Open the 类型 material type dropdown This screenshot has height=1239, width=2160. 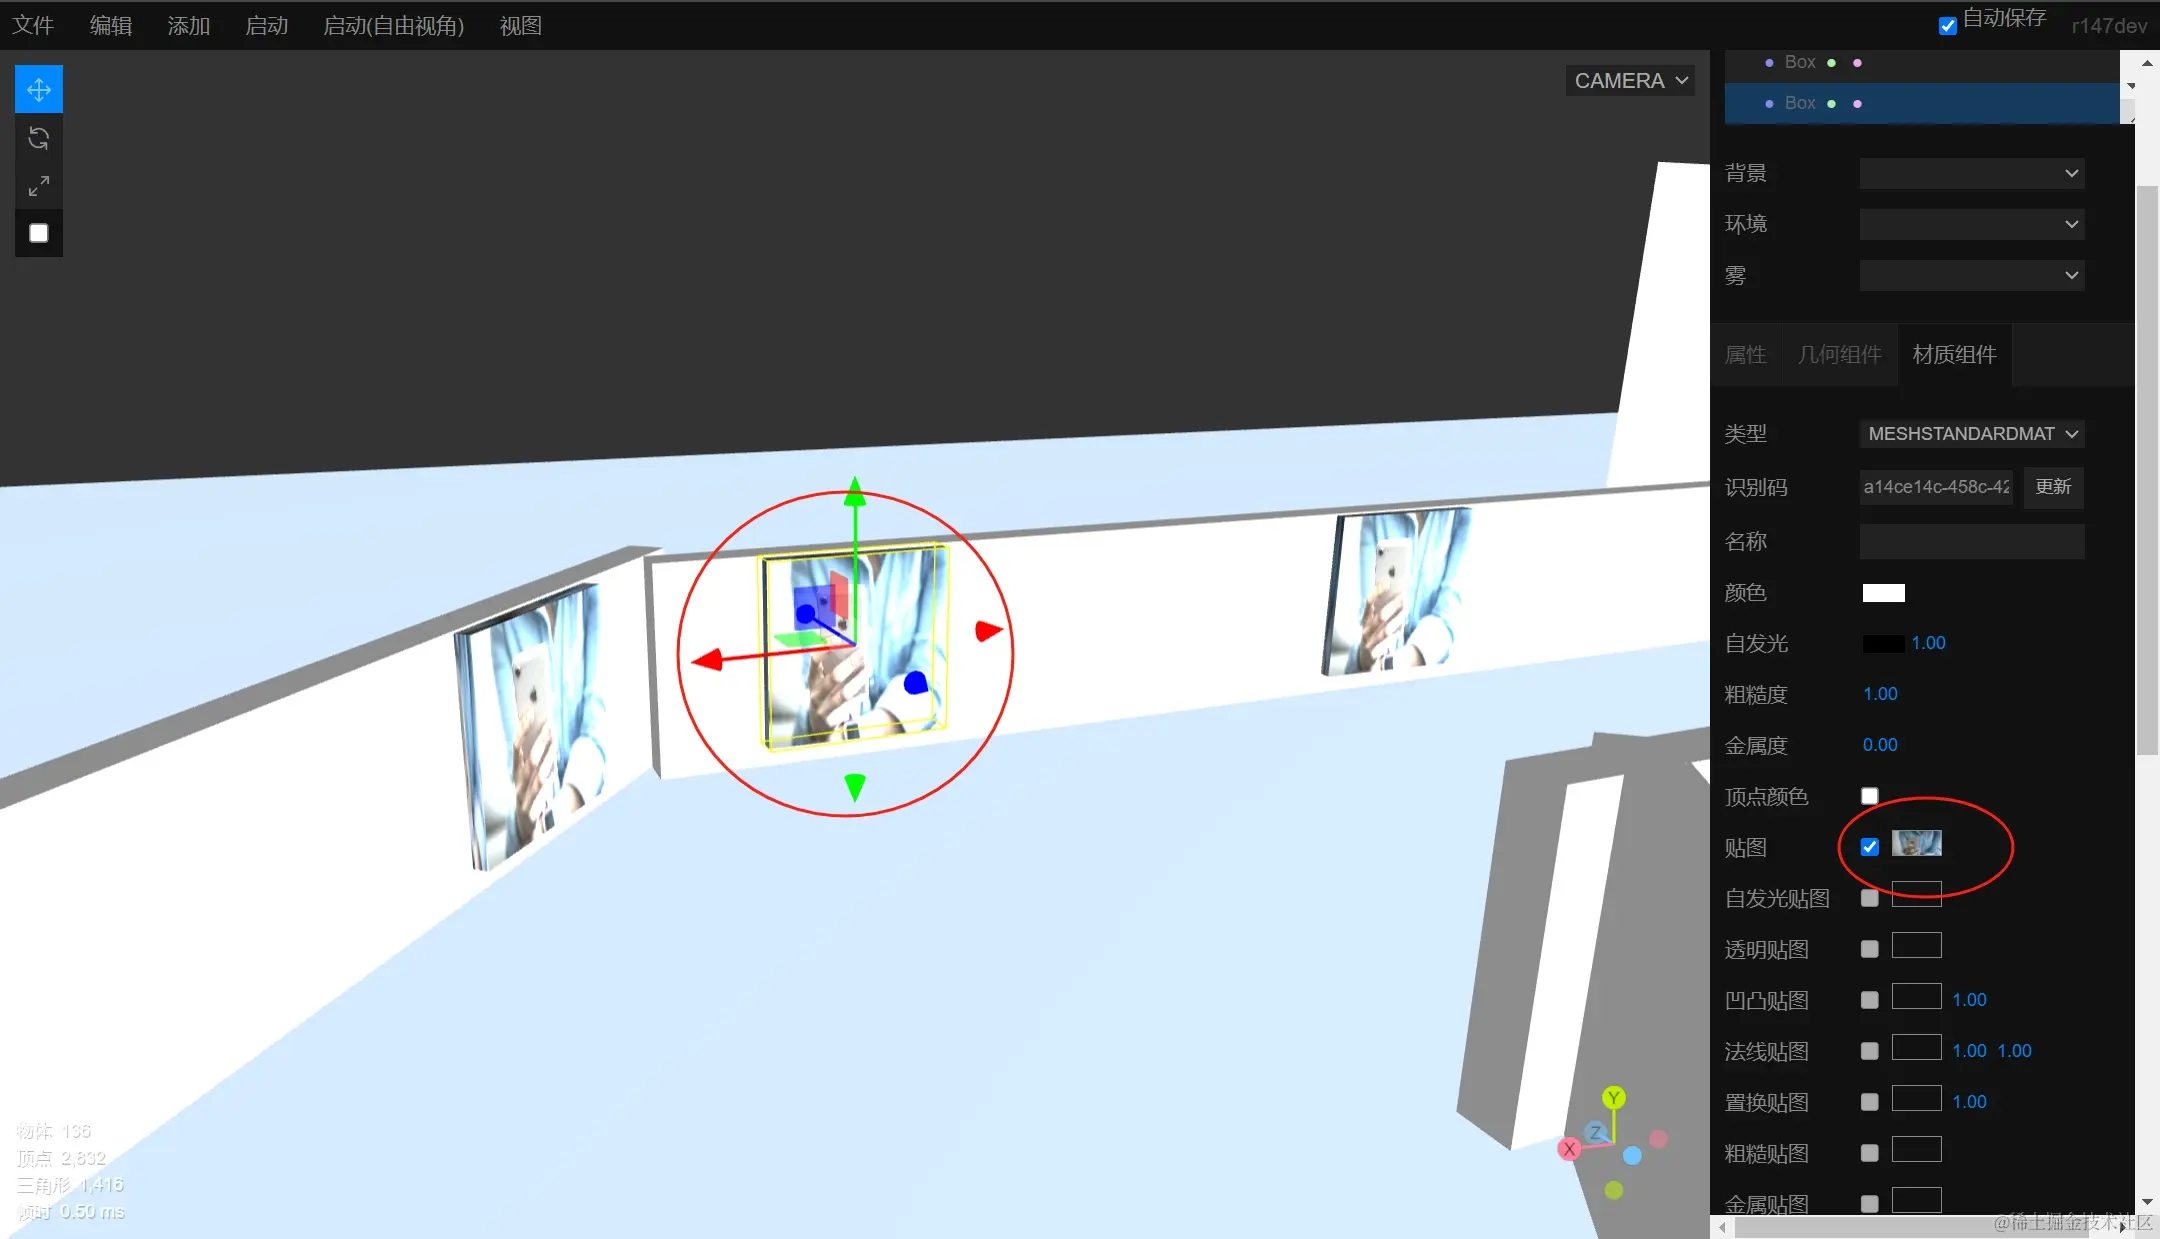coord(1971,434)
